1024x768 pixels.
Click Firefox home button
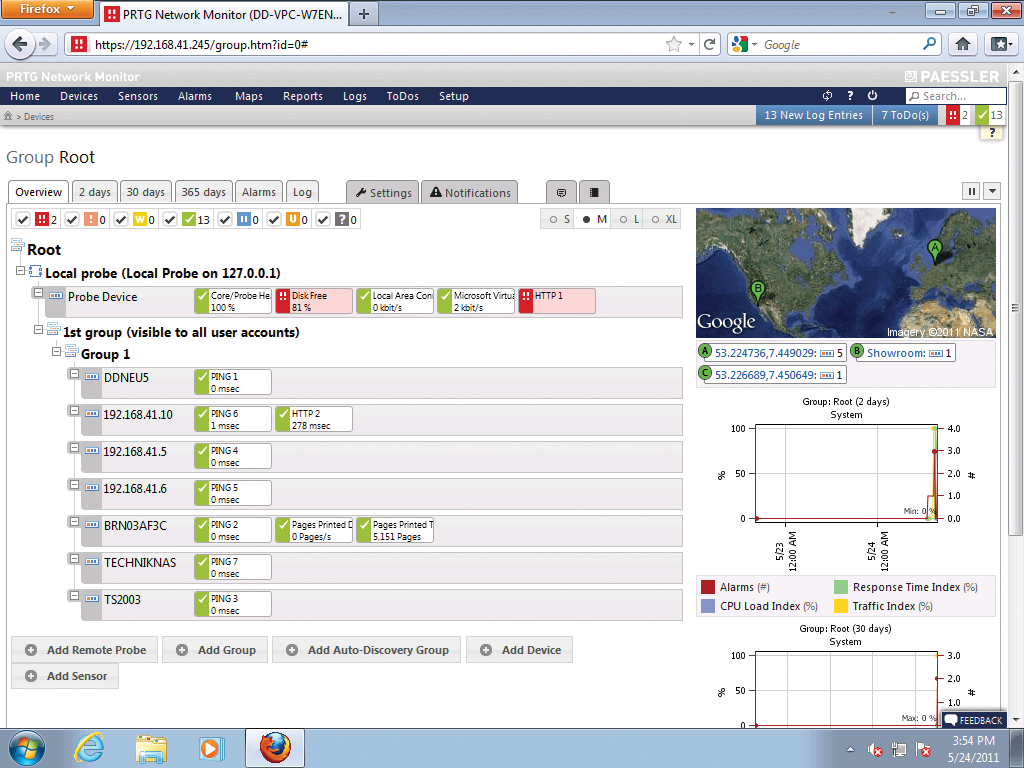click(x=963, y=44)
